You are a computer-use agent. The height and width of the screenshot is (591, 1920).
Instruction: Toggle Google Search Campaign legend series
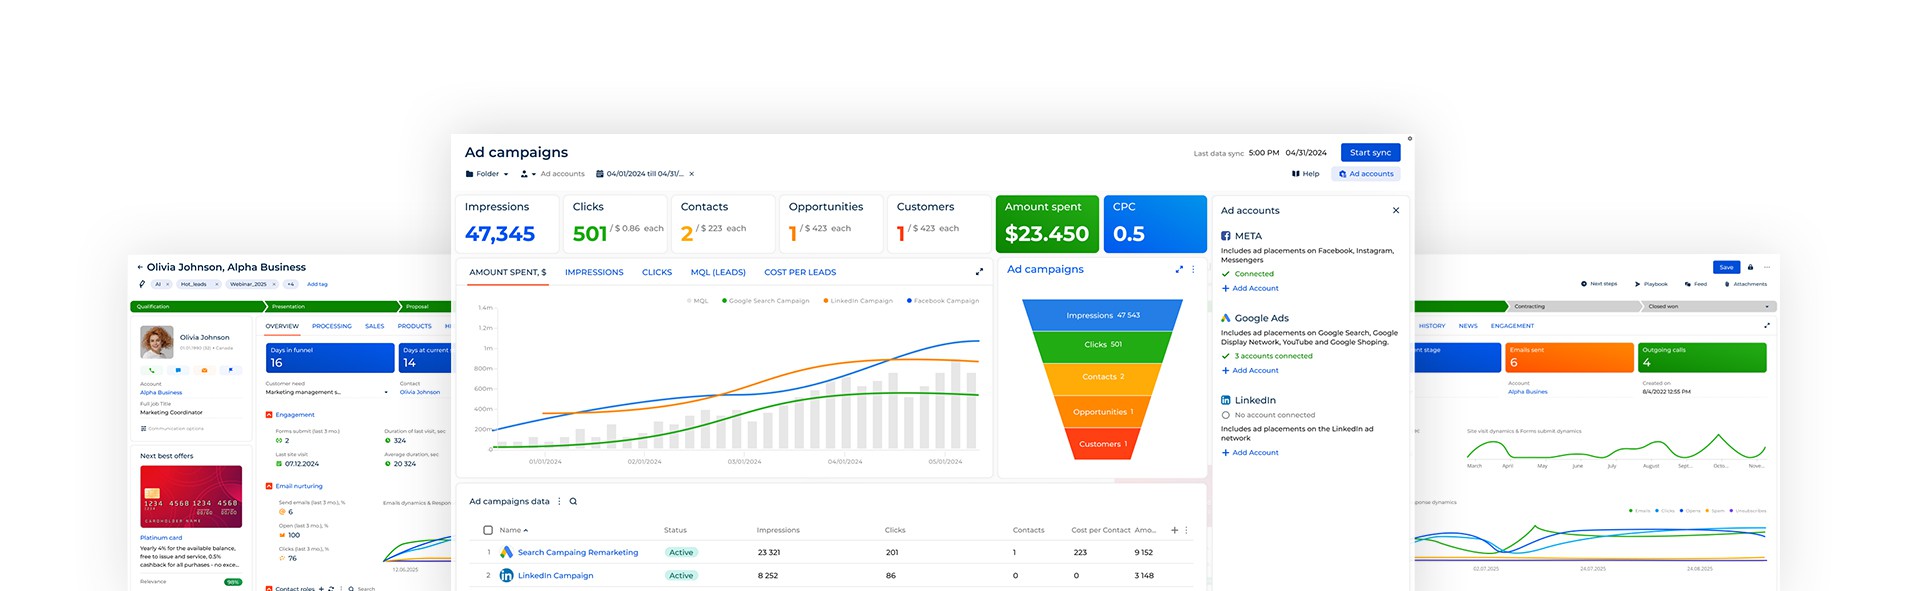pos(766,301)
